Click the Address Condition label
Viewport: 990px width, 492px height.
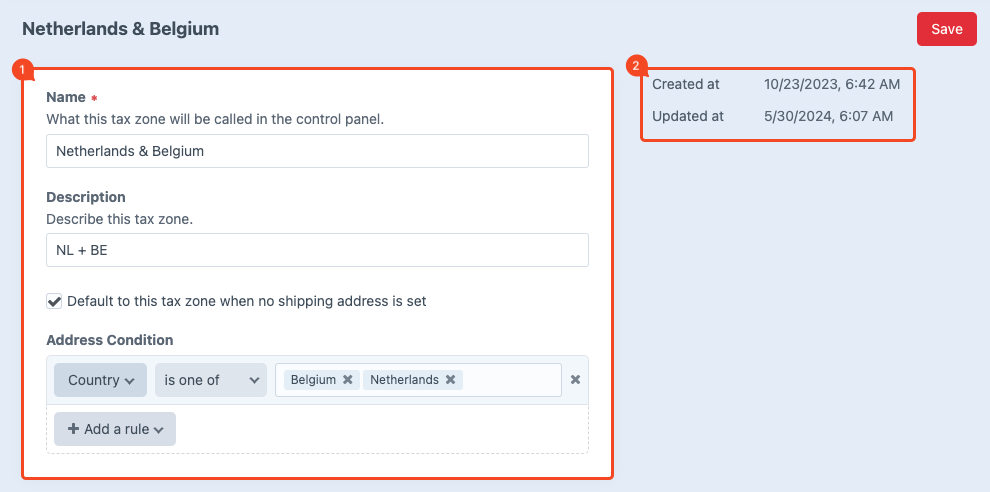tap(109, 340)
